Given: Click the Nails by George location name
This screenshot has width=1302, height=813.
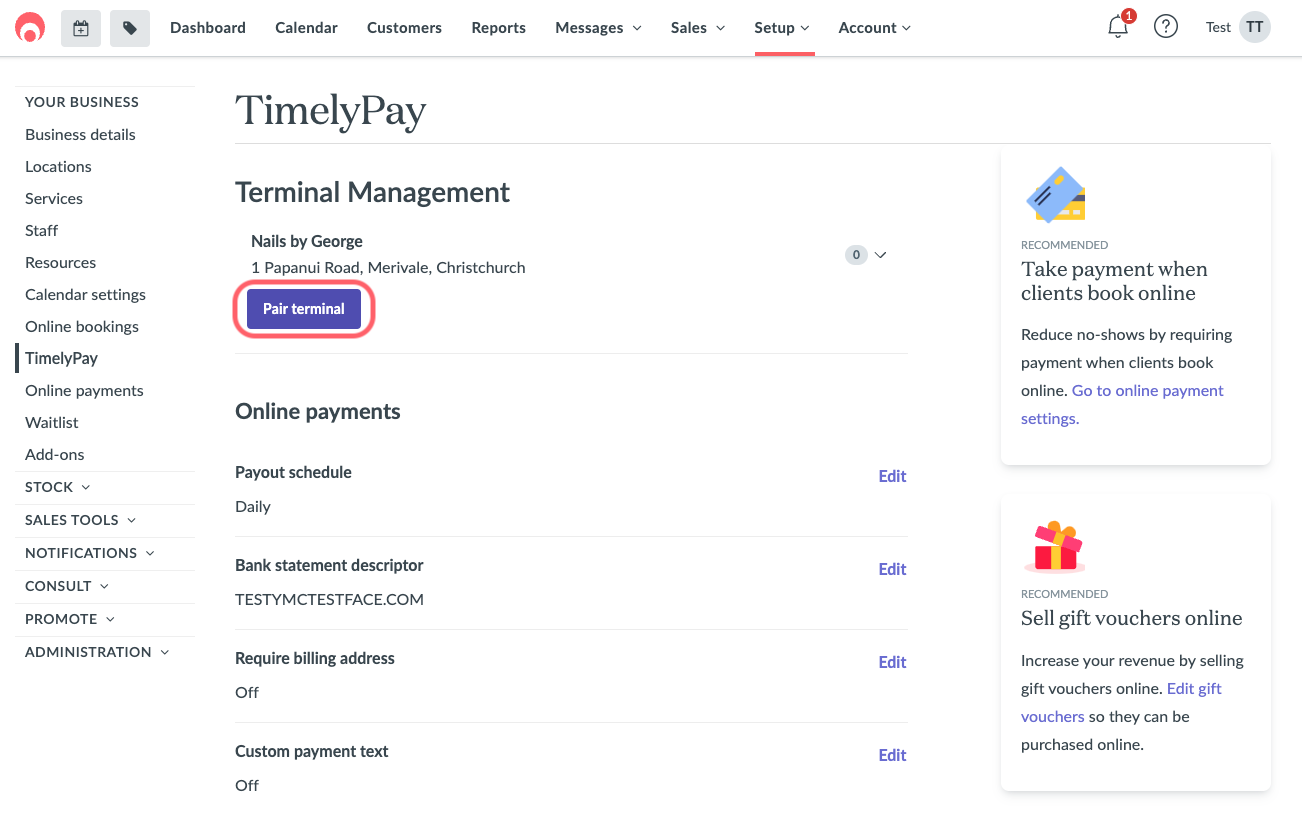Looking at the screenshot, I should [x=307, y=241].
